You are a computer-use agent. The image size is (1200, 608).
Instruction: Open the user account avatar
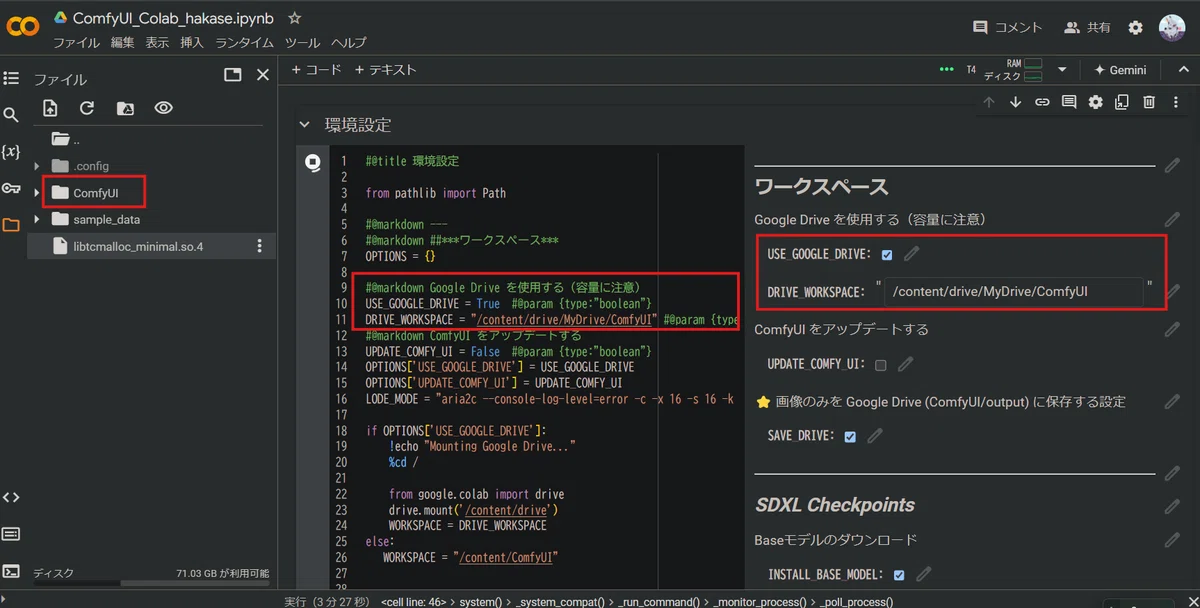tap(1172, 28)
